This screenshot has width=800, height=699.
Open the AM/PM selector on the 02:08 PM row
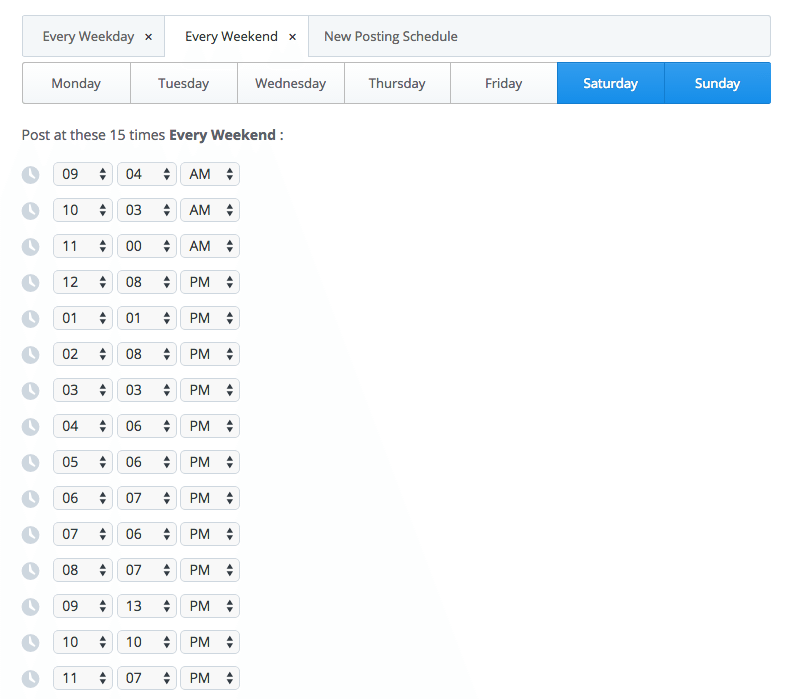[209, 354]
